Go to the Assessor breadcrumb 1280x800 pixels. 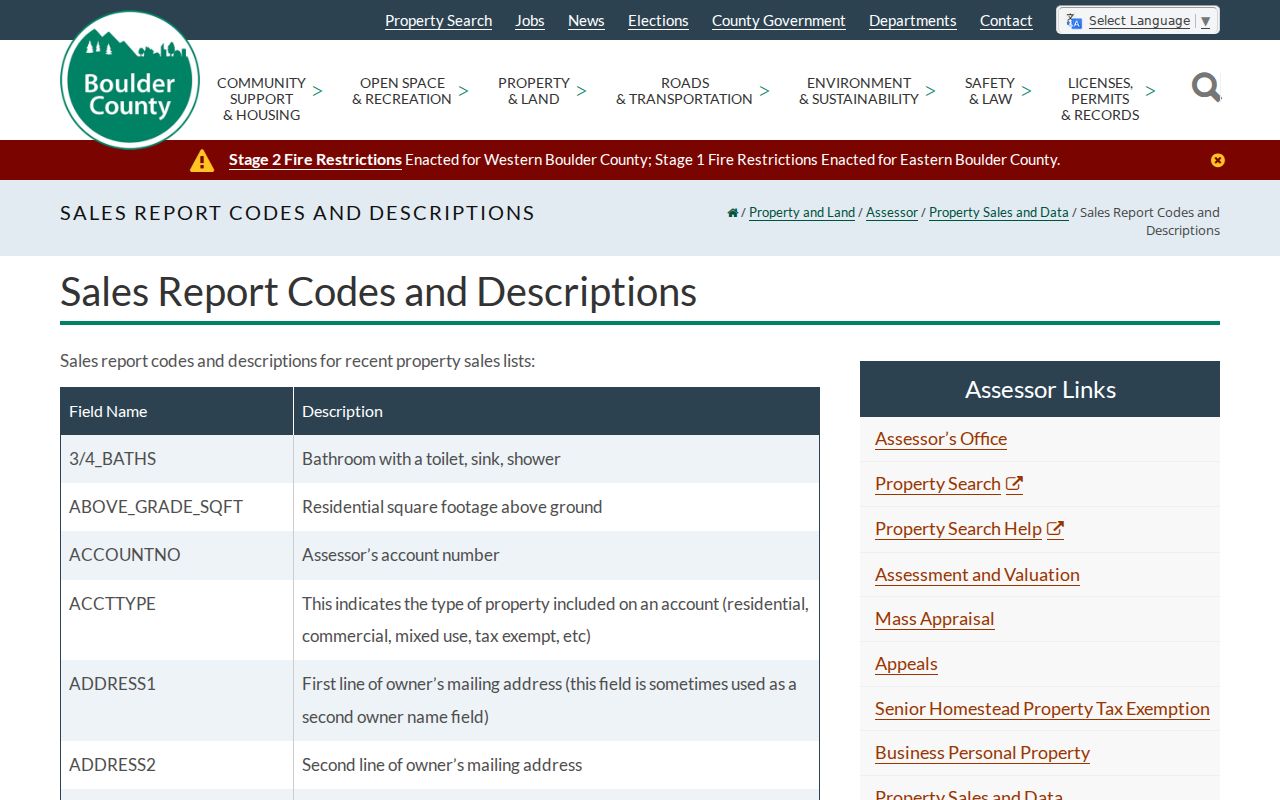[x=892, y=212]
